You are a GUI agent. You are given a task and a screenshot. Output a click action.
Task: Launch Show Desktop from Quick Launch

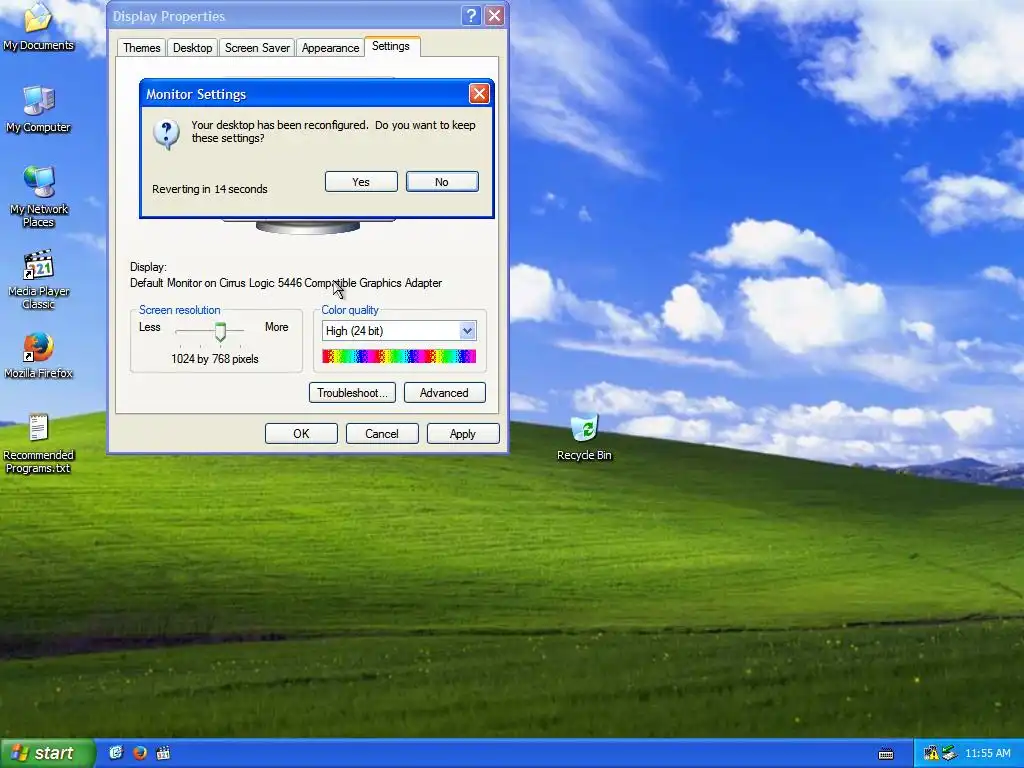(116, 753)
